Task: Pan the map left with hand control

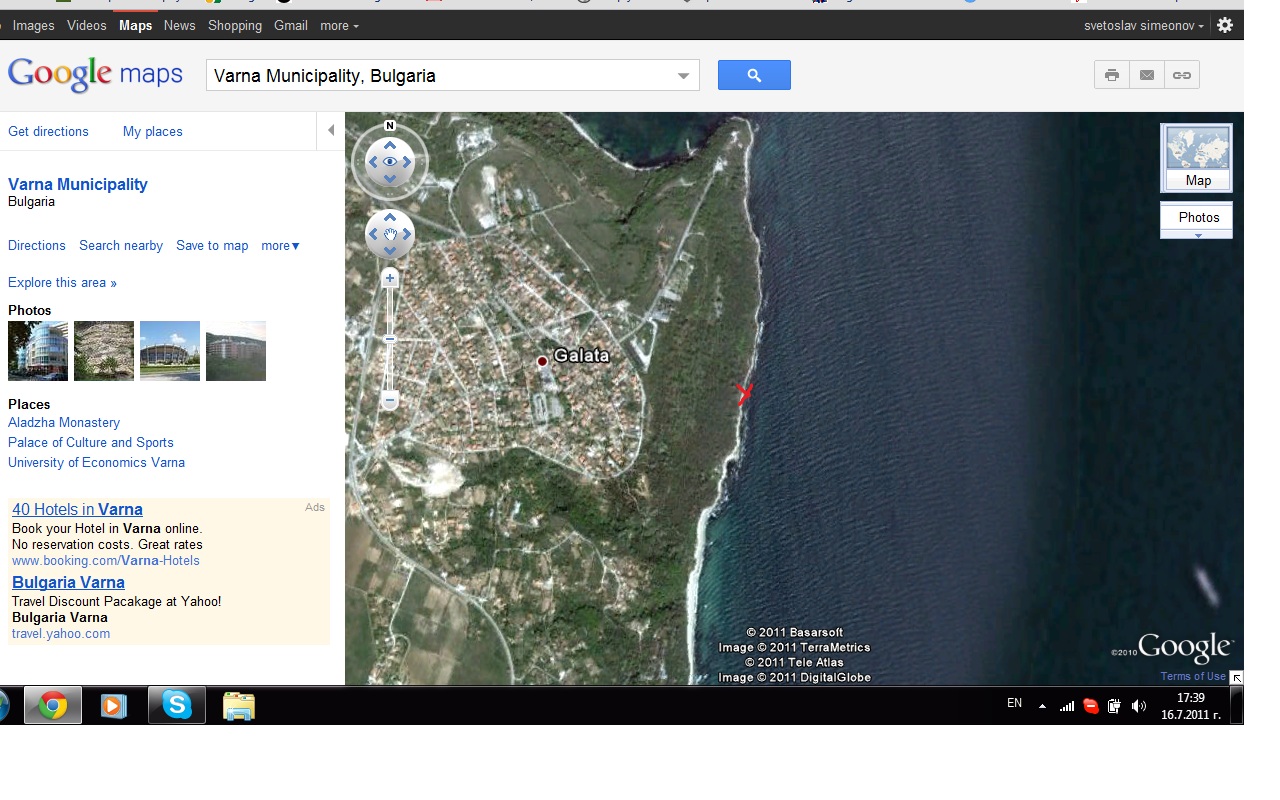Action: [373, 234]
